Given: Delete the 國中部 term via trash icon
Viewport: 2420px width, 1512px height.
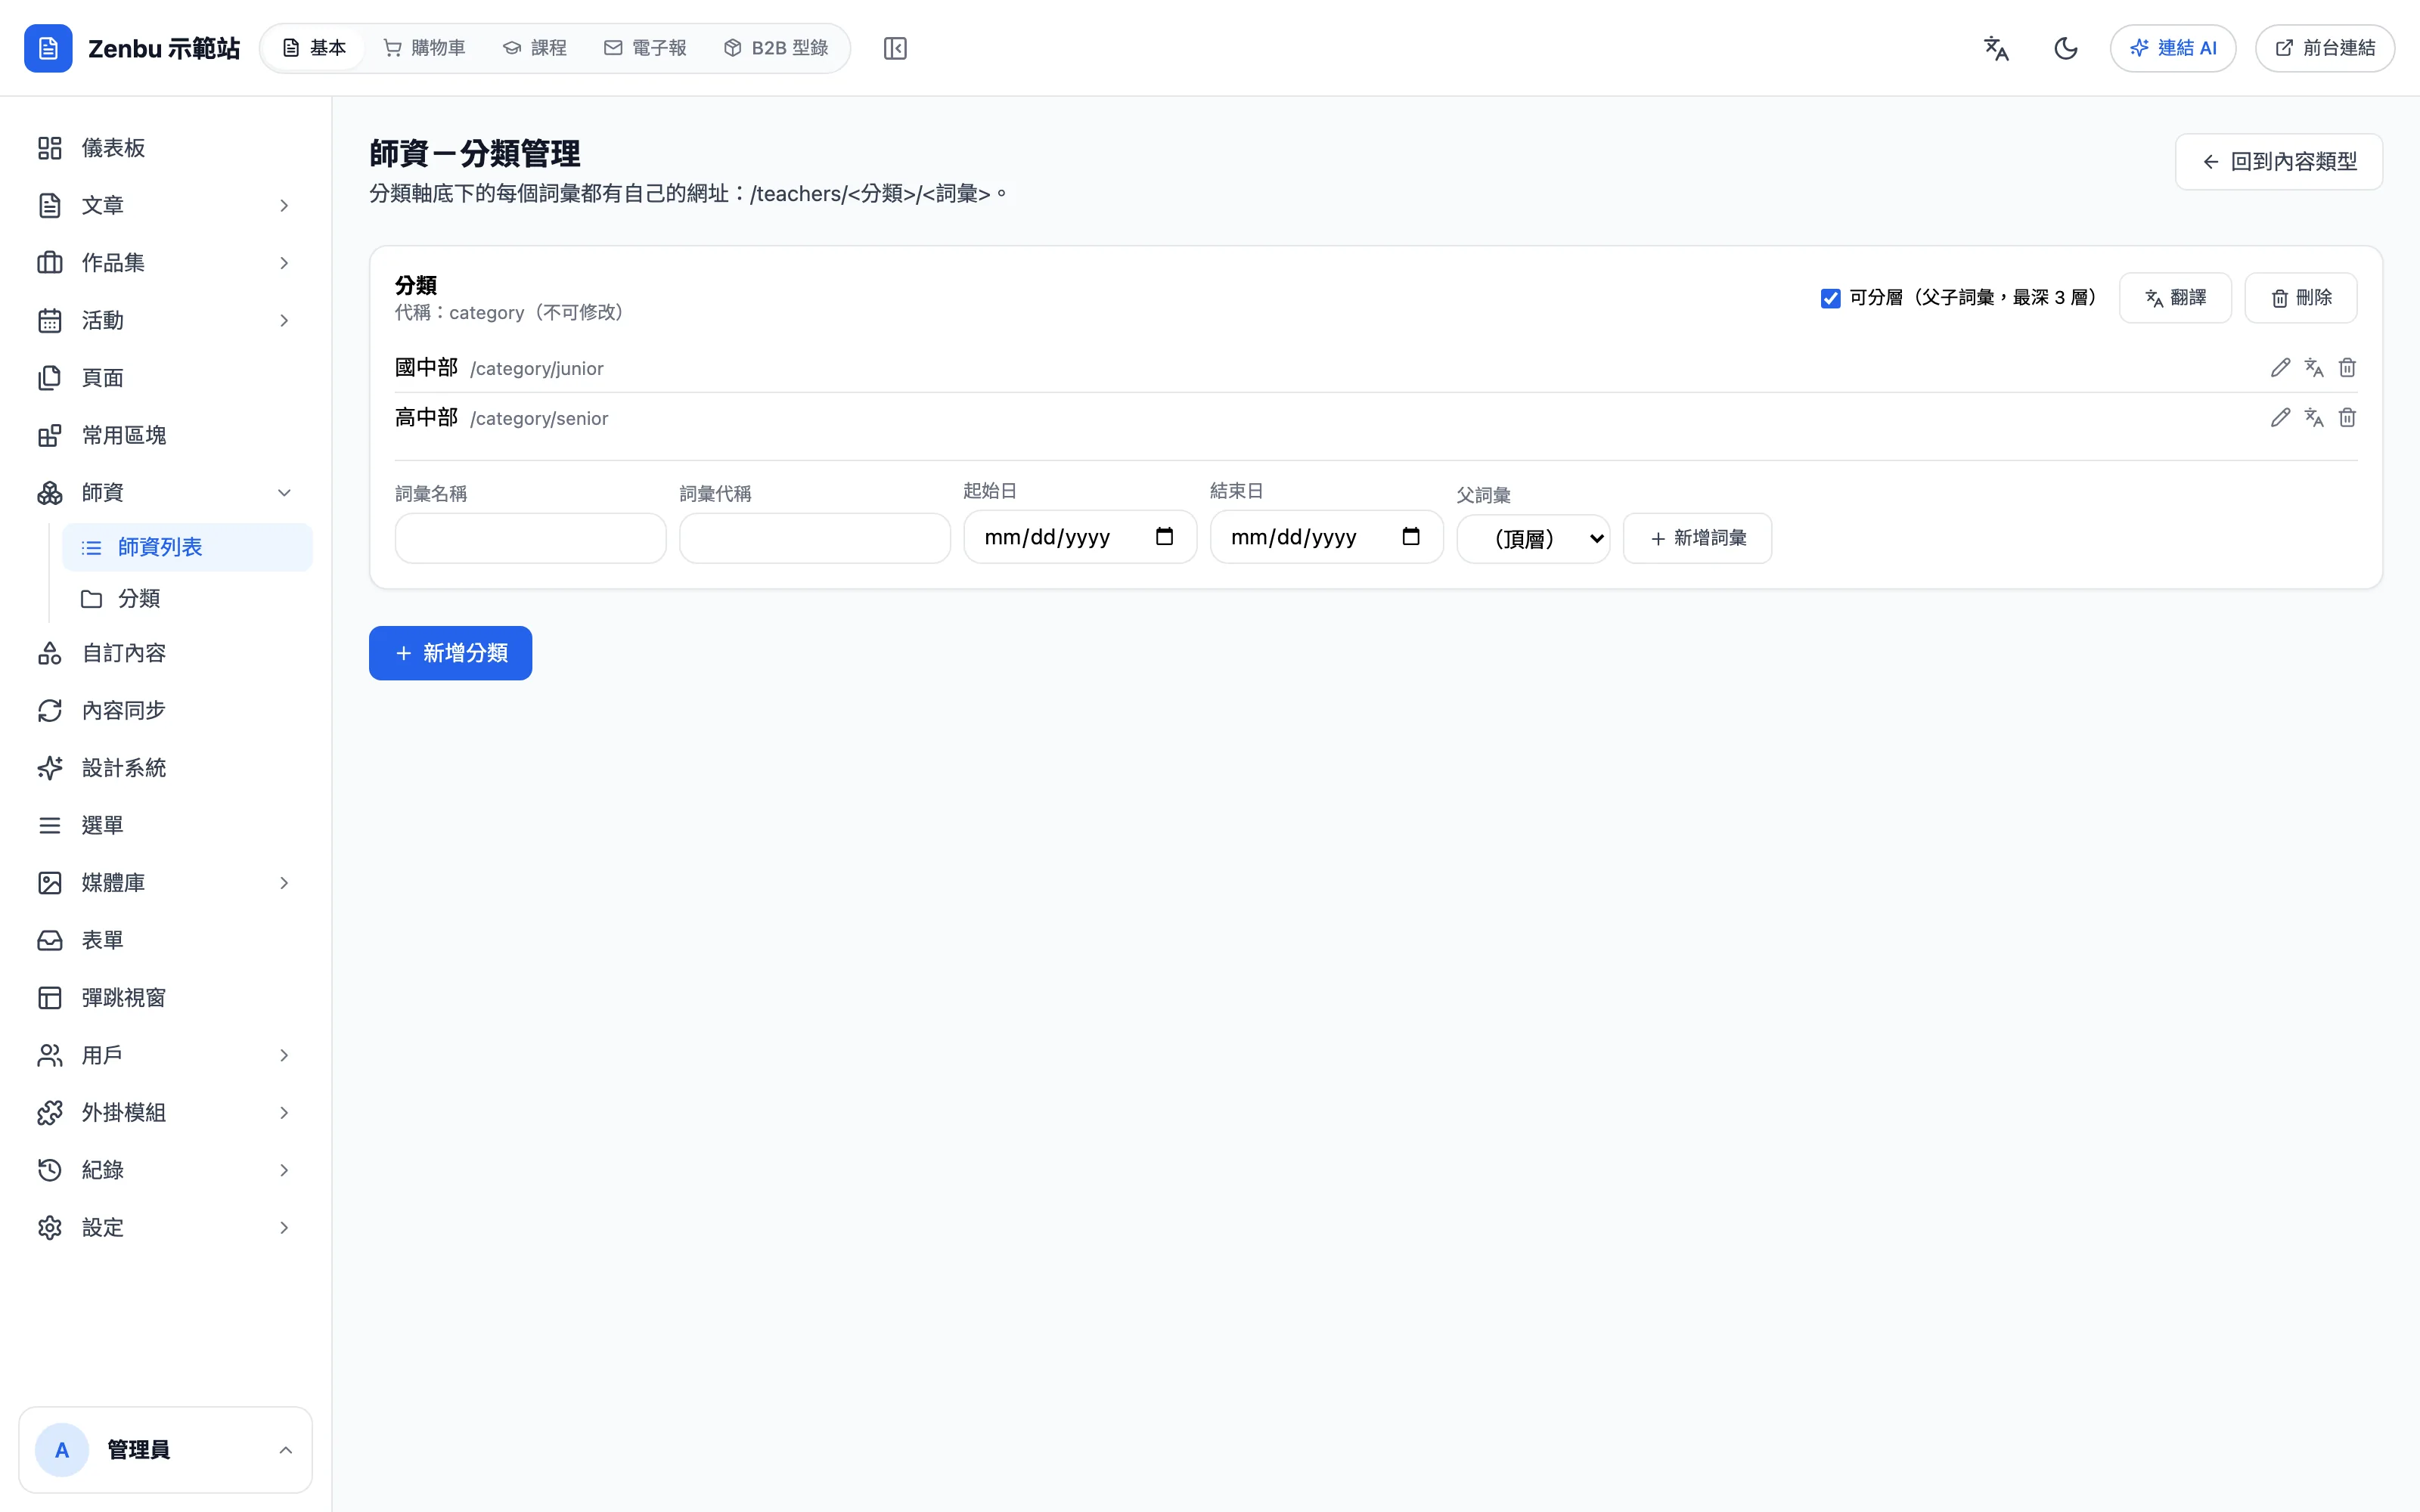Looking at the screenshot, I should [x=2347, y=368].
